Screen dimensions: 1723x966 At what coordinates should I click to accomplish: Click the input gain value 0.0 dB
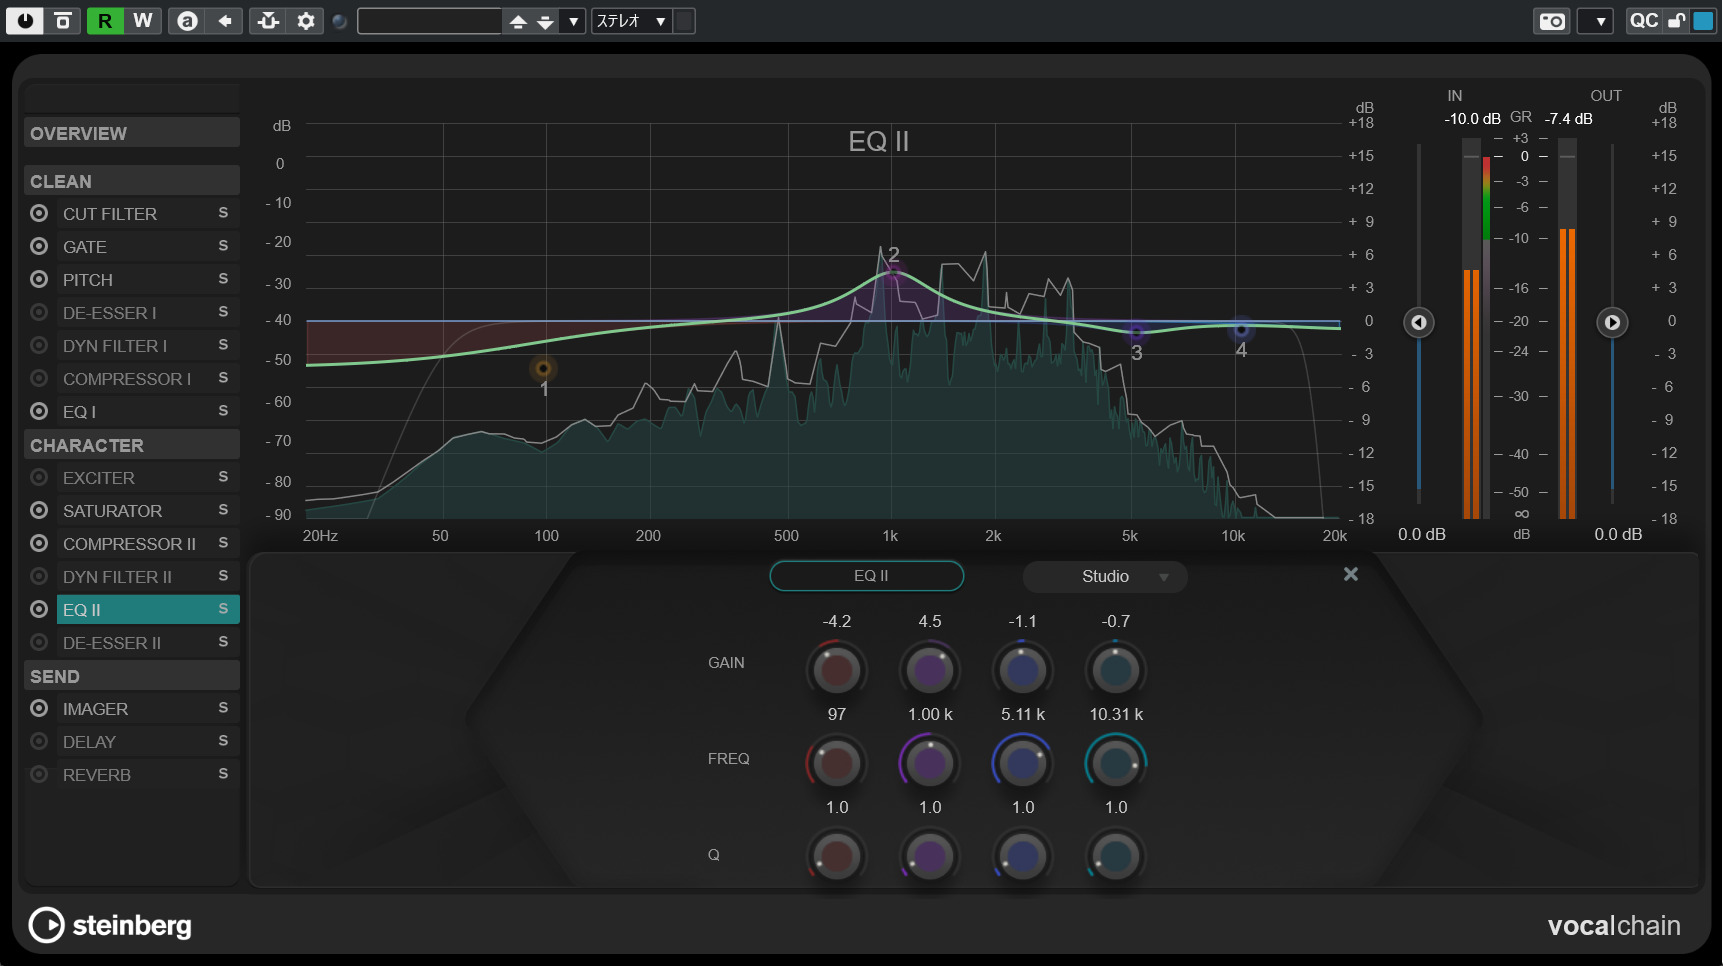click(1422, 534)
